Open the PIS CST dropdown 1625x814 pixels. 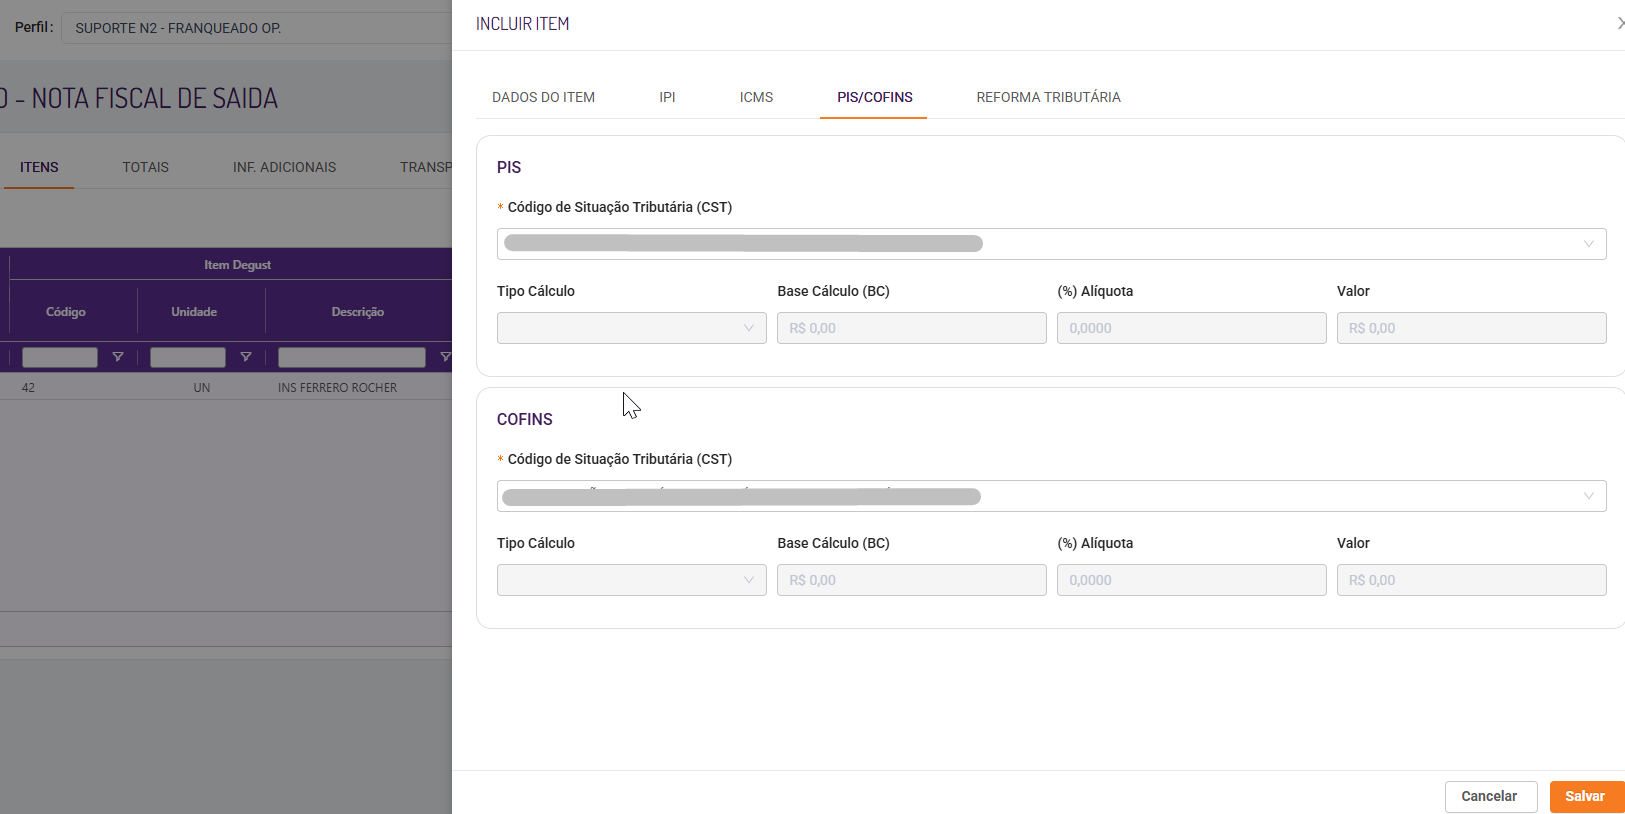(x=1051, y=244)
